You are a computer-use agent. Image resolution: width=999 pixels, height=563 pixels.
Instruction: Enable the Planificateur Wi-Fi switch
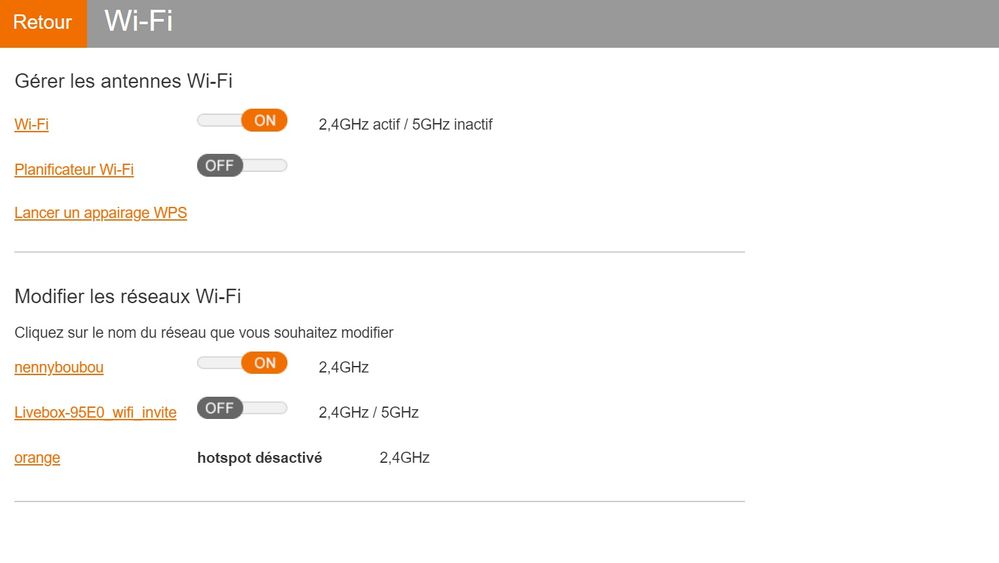pyautogui.click(x=242, y=166)
